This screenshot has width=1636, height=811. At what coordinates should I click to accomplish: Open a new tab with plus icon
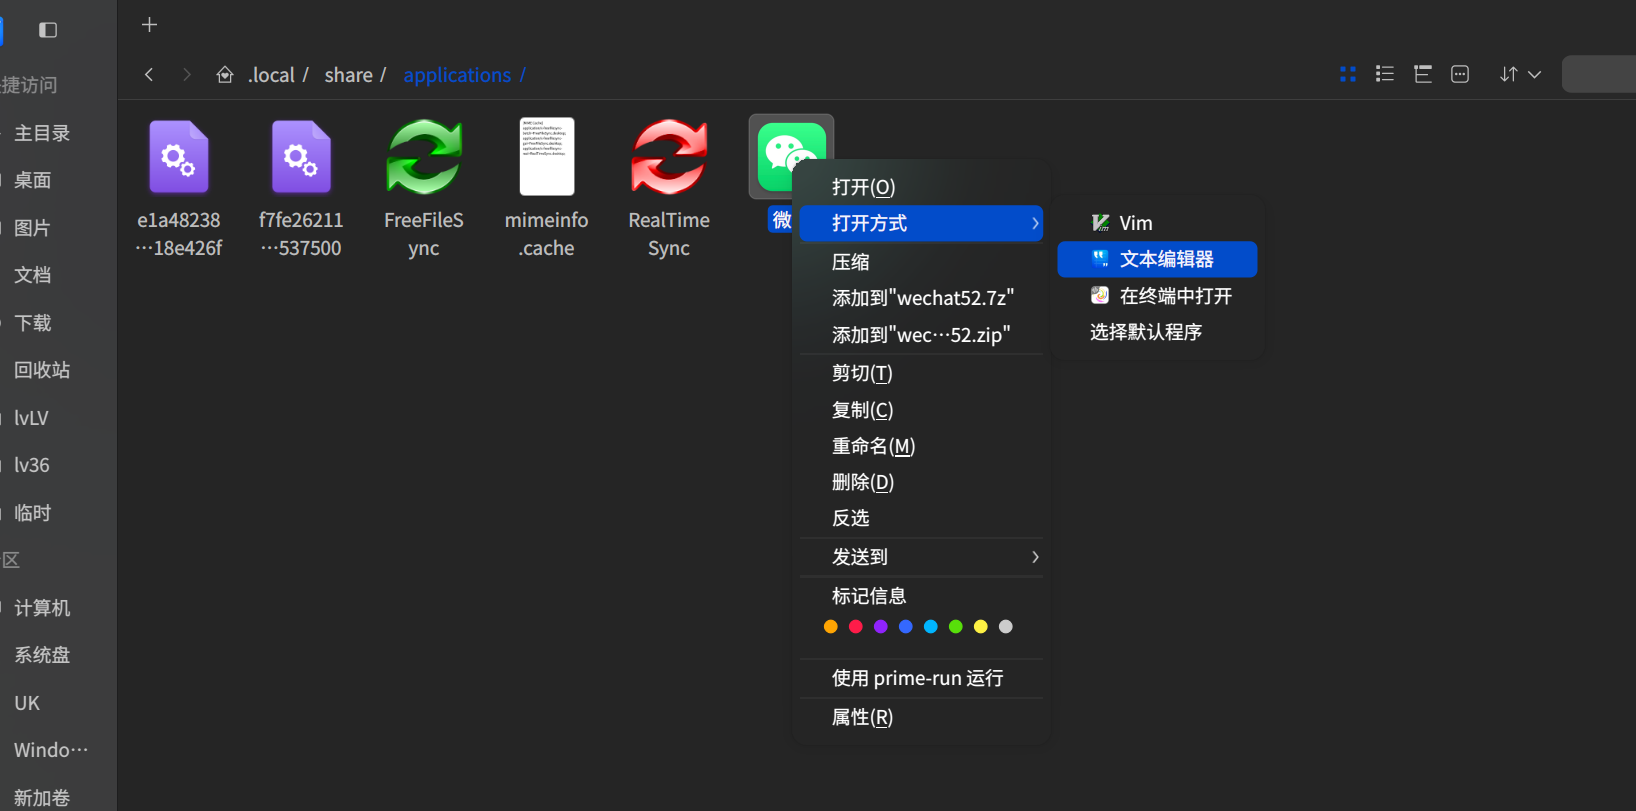149,25
